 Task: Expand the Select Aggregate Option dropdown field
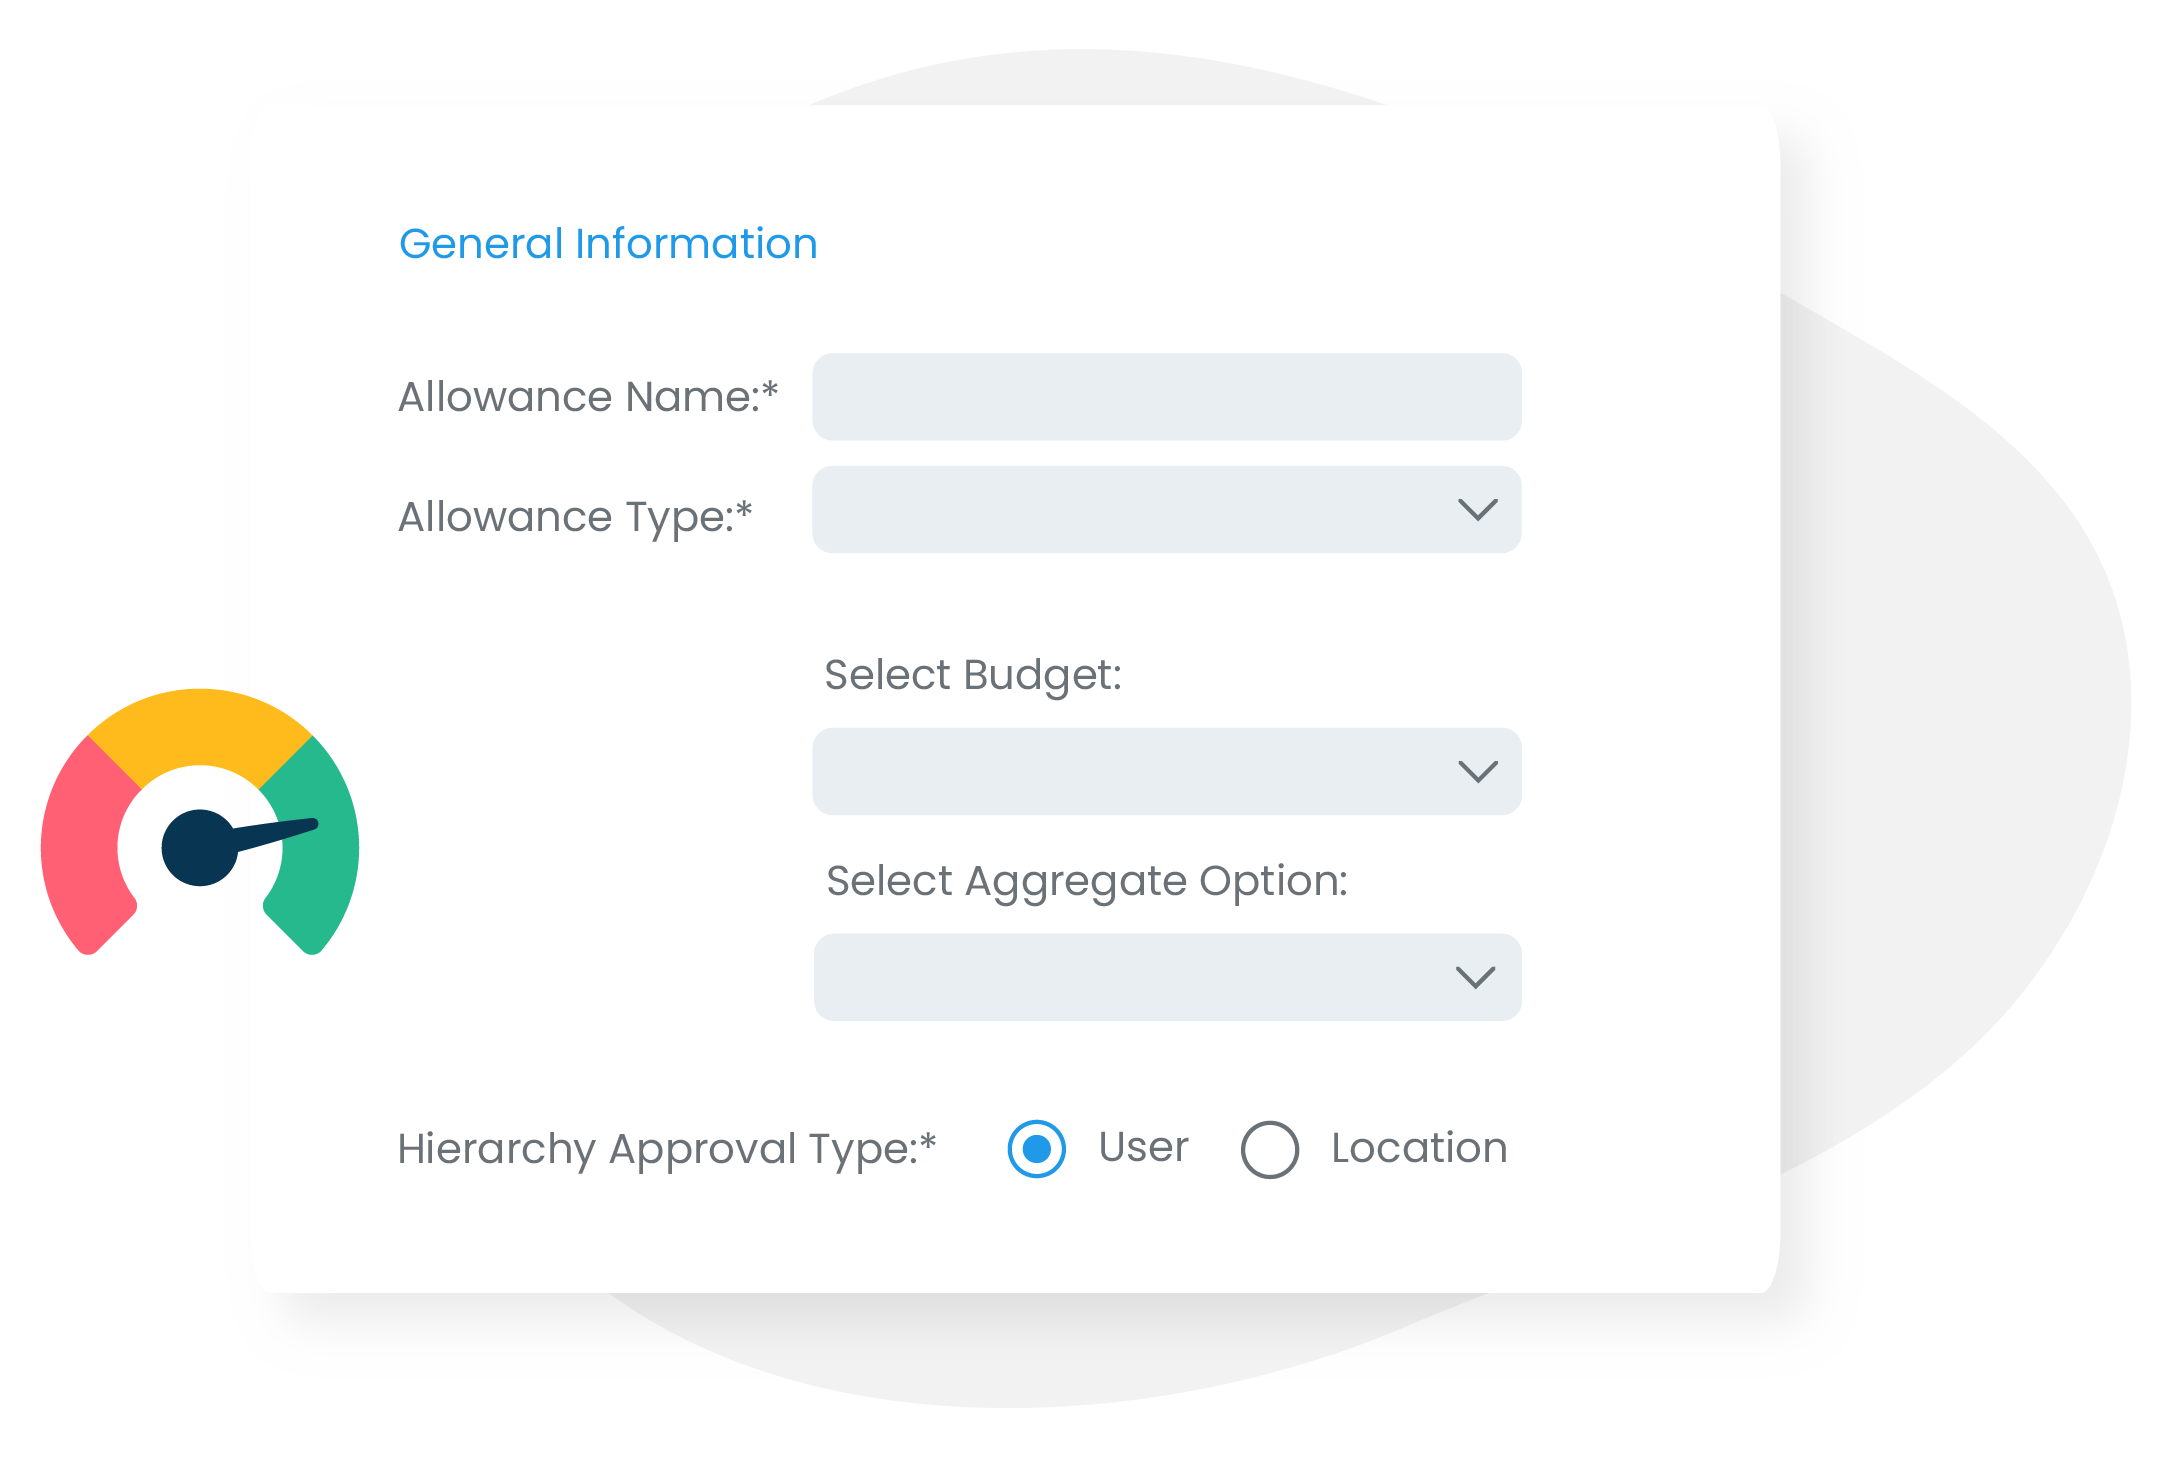pyautogui.click(x=1130, y=977)
